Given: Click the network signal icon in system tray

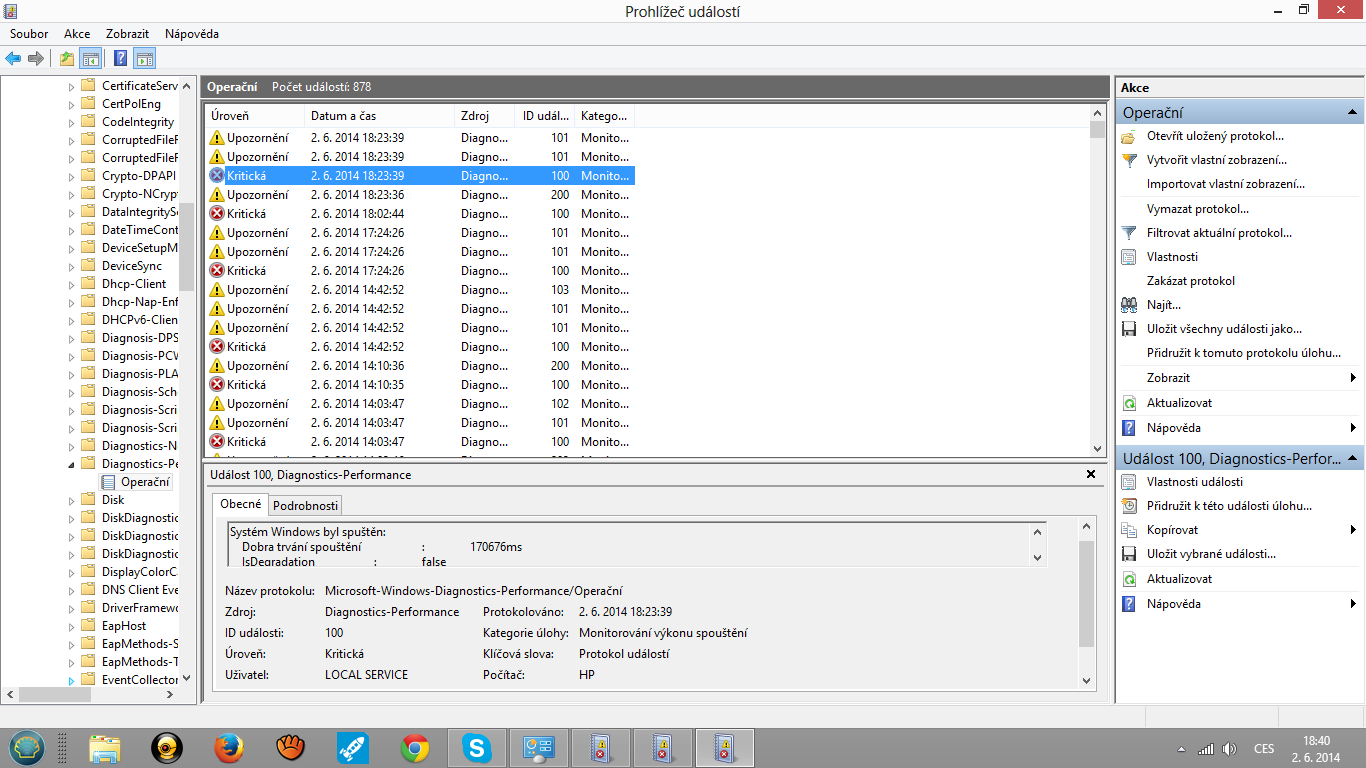Looking at the screenshot, I should (x=1206, y=749).
